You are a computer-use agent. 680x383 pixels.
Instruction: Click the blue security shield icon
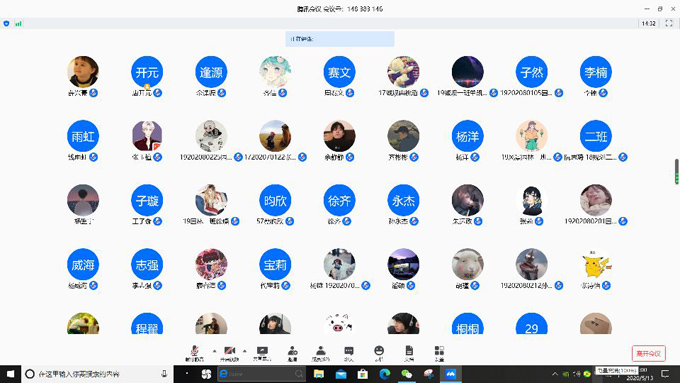click(x=6, y=23)
